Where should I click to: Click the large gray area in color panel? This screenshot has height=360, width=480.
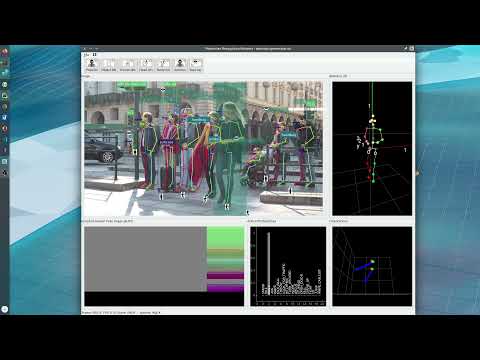coord(145,259)
